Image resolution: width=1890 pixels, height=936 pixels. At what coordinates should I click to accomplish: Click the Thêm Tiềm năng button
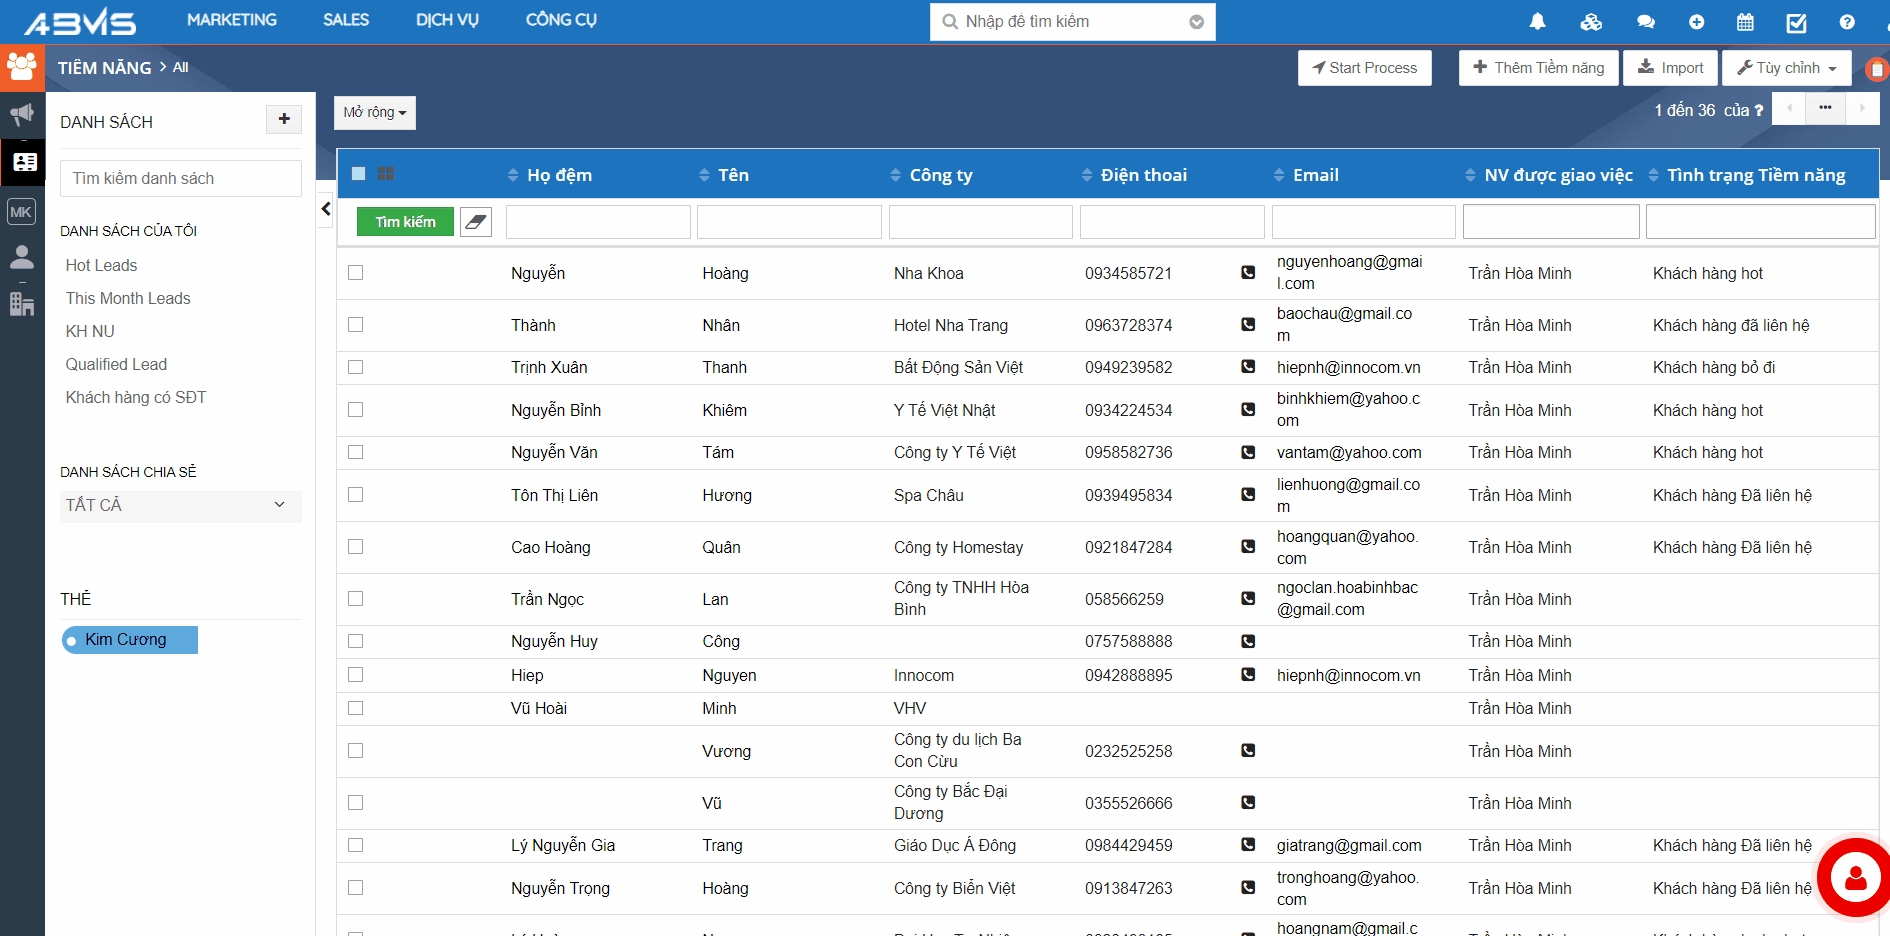coord(1538,68)
